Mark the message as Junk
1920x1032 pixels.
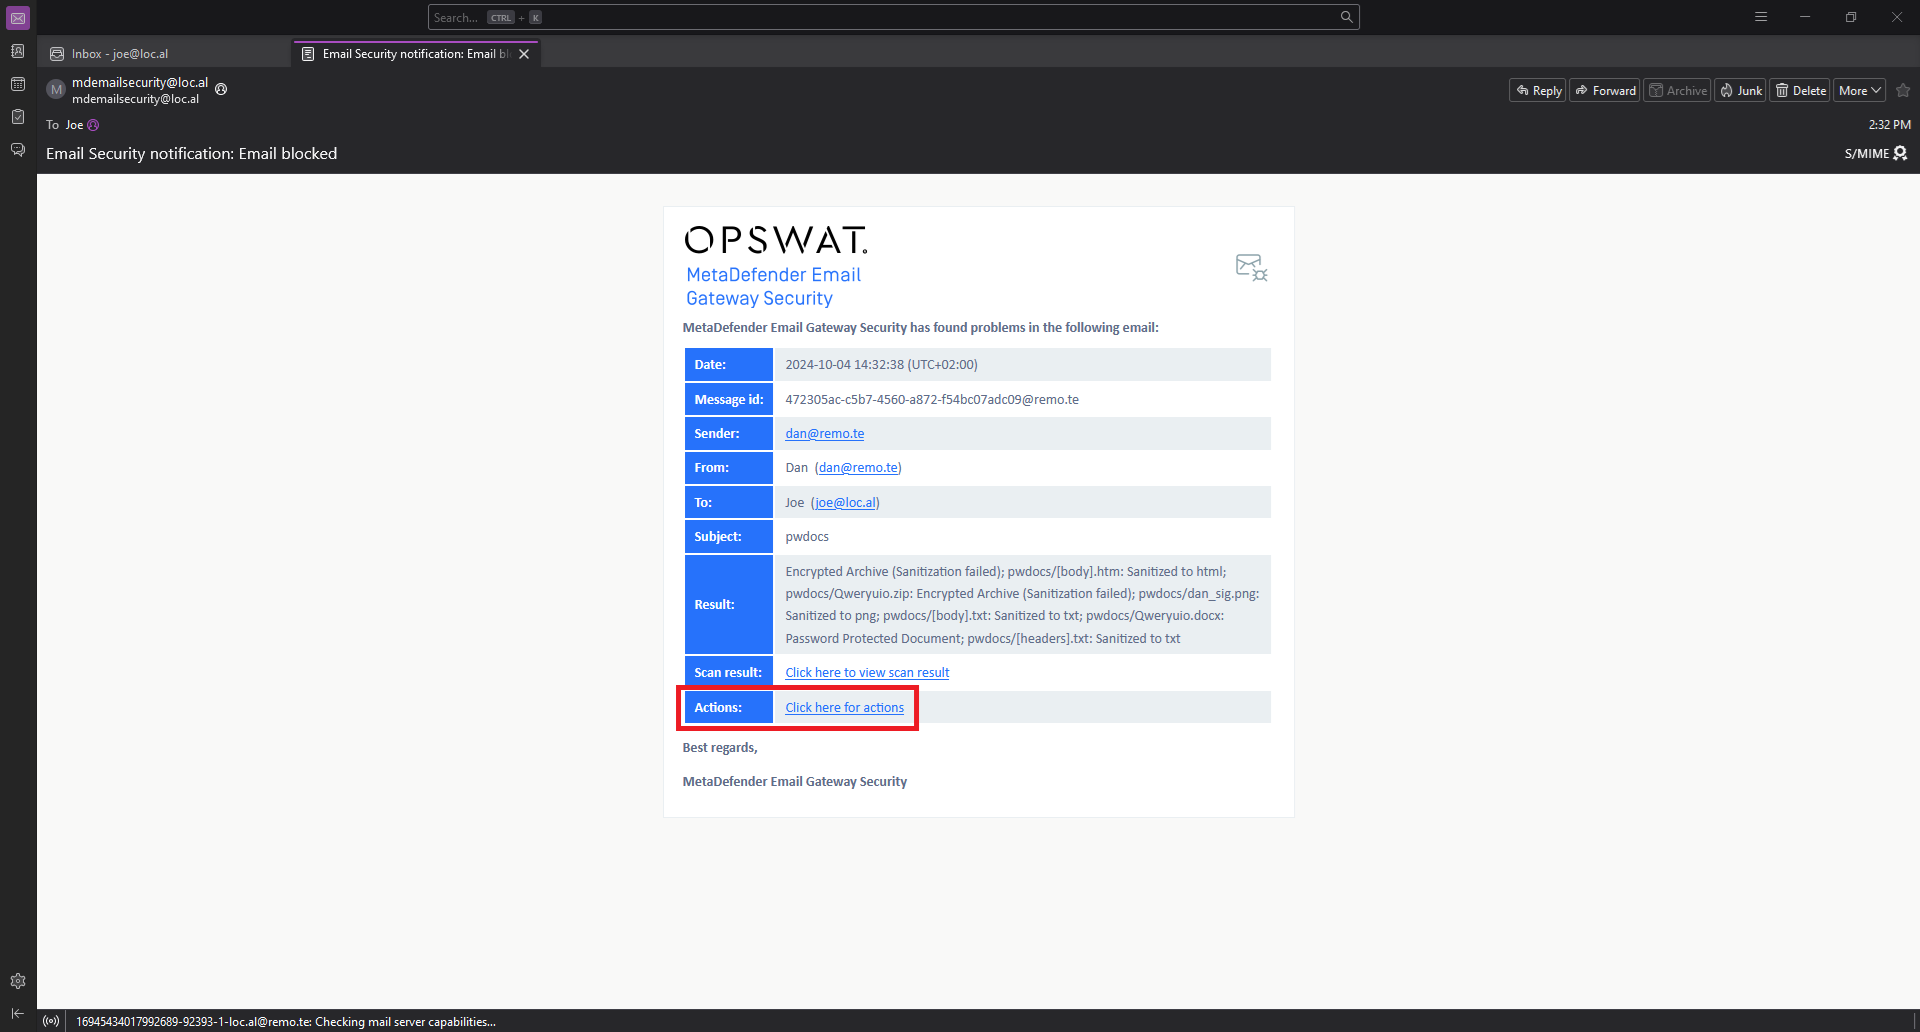coord(1741,90)
